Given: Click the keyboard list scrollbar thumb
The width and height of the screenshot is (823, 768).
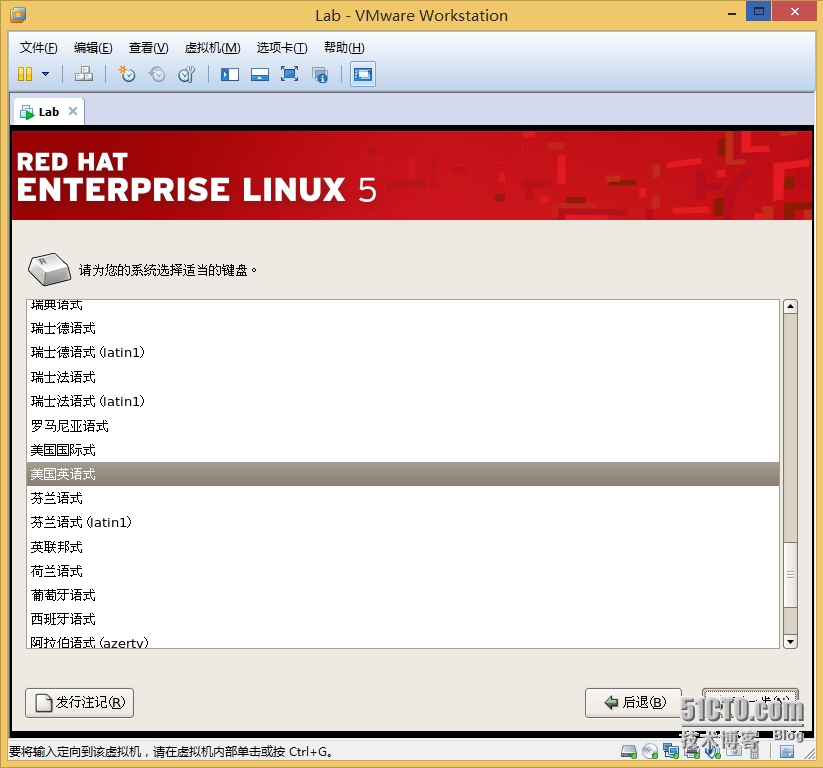Looking at the screenshot, I should (x=790, y=574).
